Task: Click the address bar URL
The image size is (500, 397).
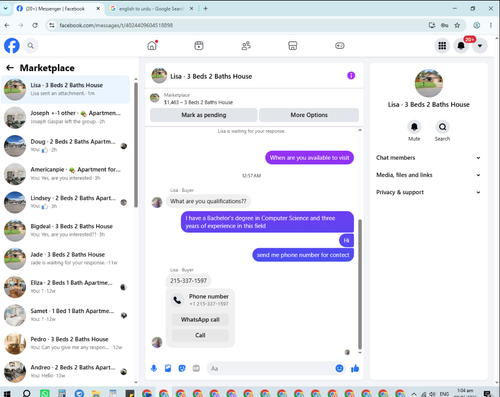Action: tap(116, 25)
